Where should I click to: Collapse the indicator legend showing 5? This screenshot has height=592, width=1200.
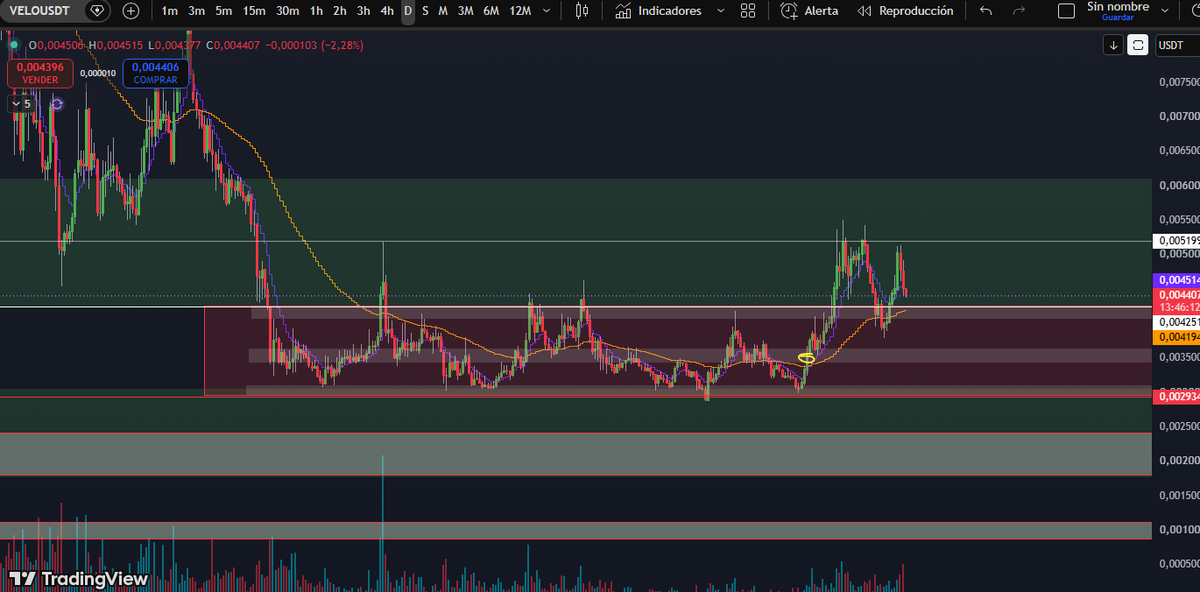click(x=20, y=103)
